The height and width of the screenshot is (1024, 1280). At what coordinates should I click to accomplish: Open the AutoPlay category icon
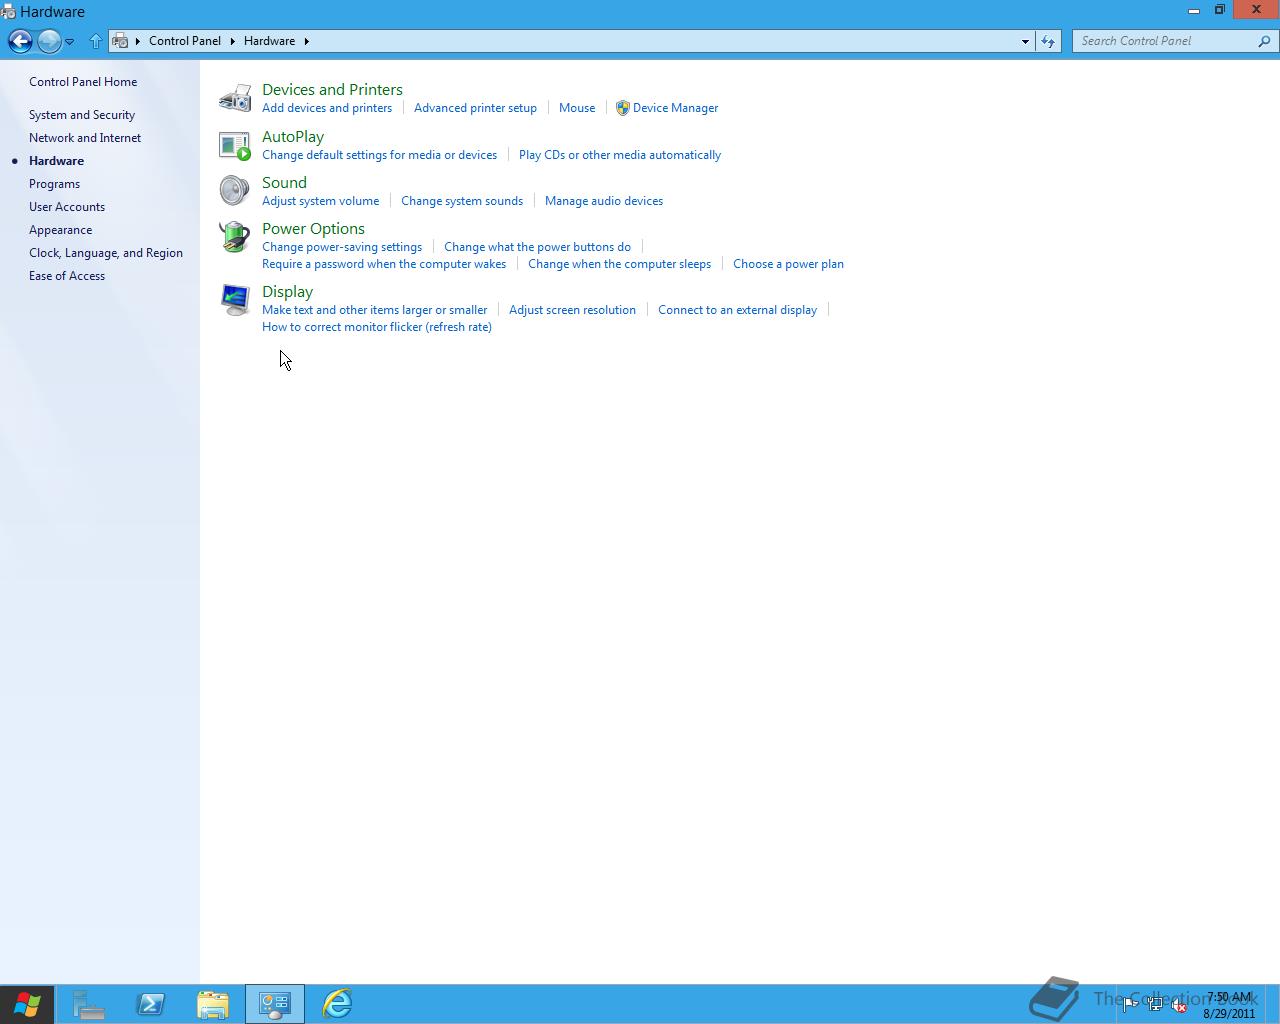click(235, 145)
